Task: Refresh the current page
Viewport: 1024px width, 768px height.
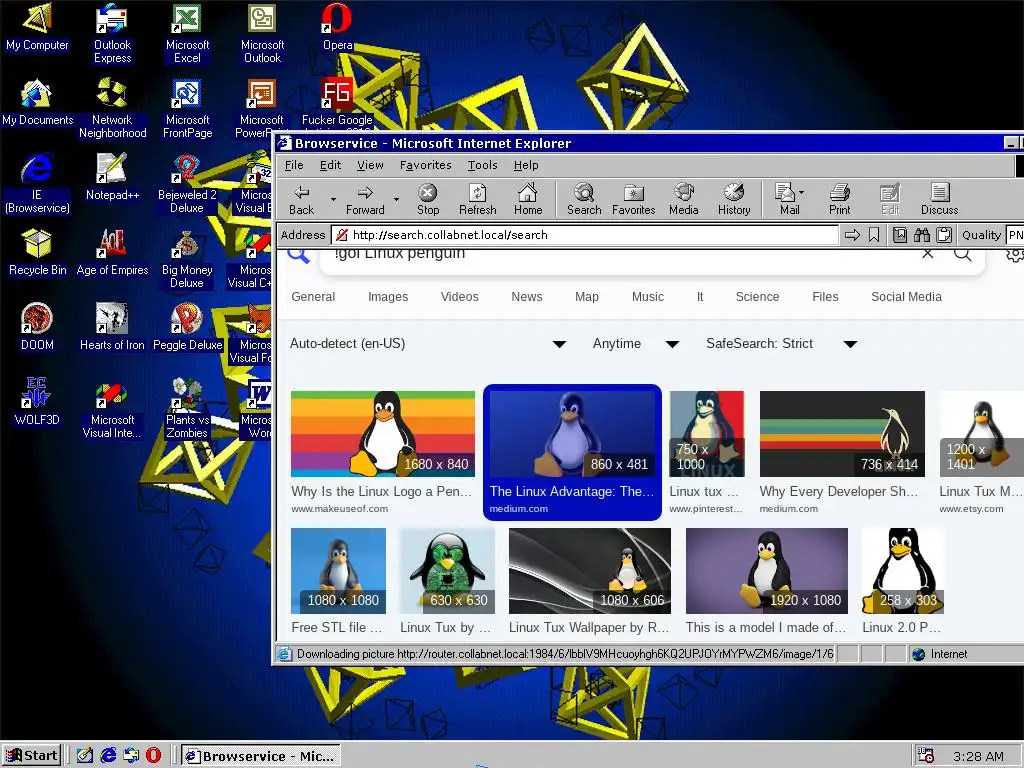Action: tap(477, 199)
